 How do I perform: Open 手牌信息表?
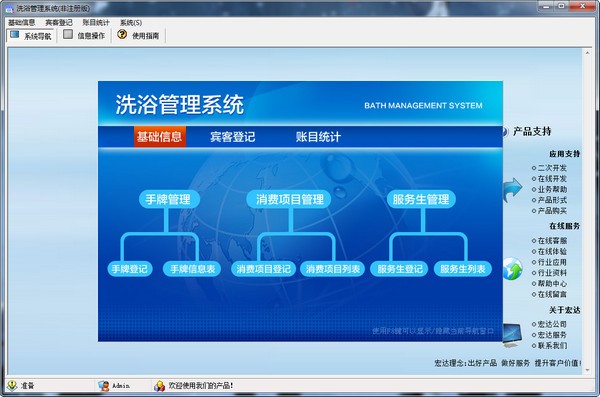192,269
